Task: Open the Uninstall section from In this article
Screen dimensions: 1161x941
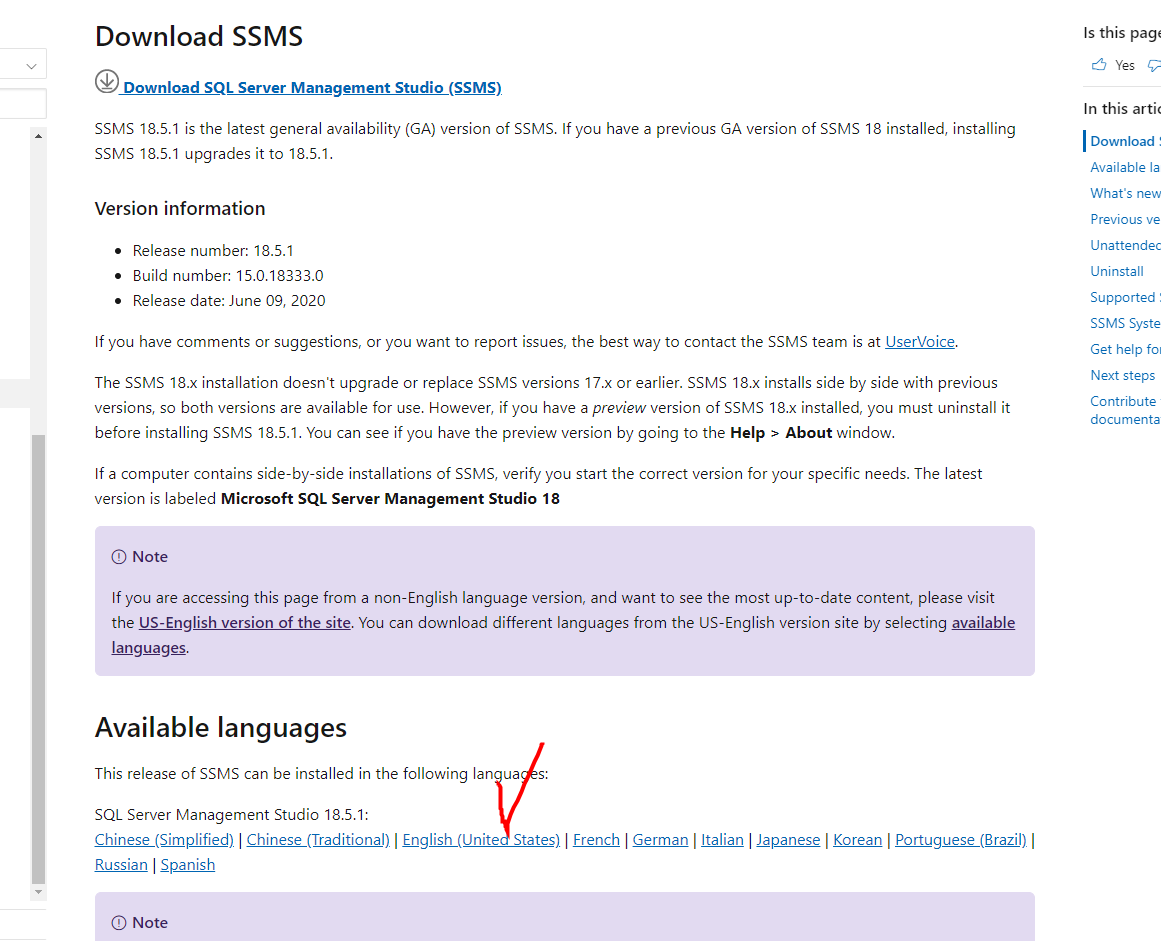Action: 1117,271
